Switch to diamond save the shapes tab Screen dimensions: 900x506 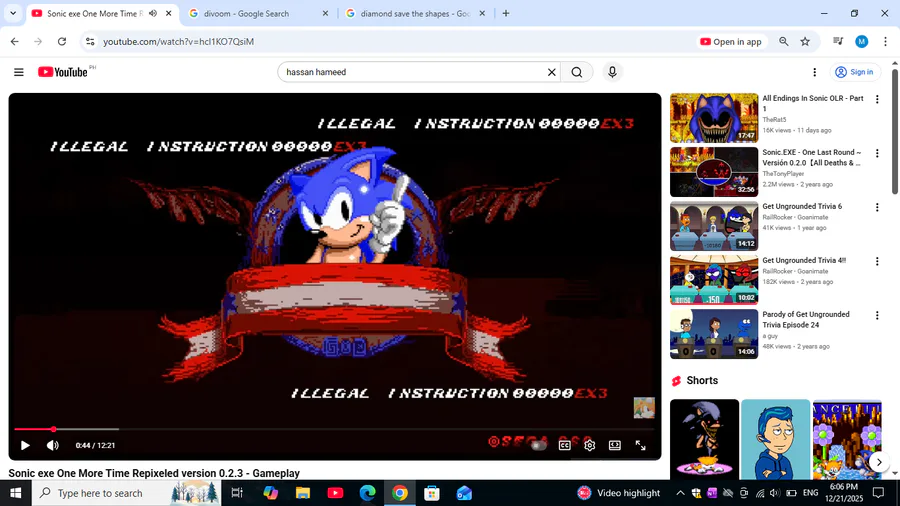click(415, 13)
